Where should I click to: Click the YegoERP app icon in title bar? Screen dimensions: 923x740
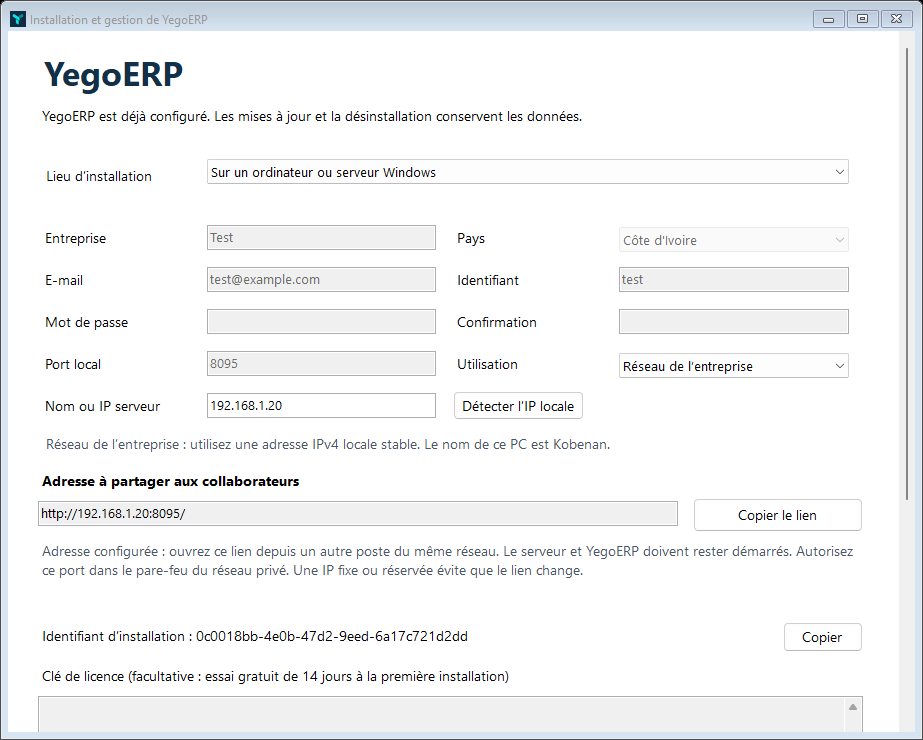(18, 19)
